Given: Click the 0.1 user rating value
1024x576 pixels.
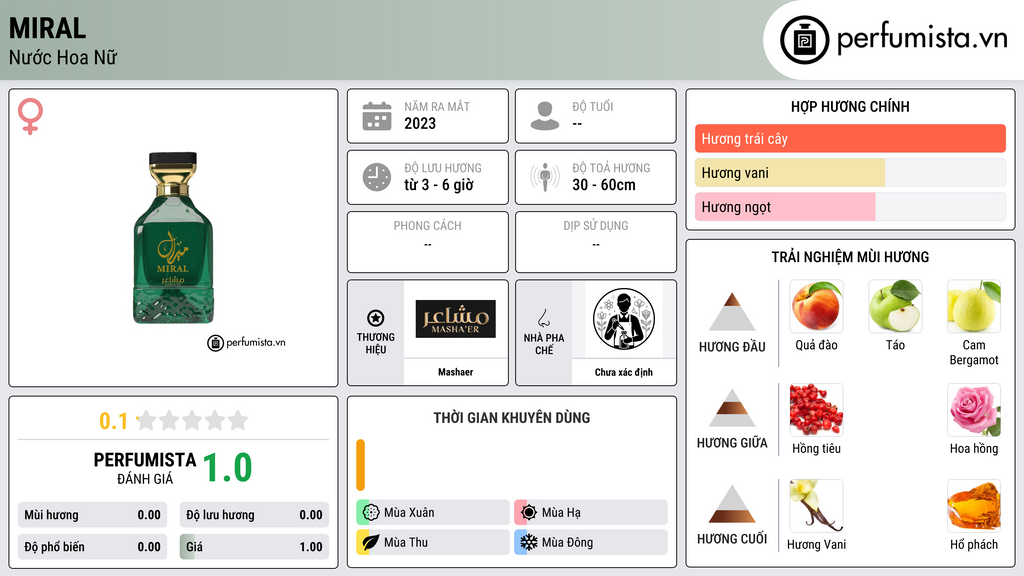Looking at the screenshot, I should 113,421.
